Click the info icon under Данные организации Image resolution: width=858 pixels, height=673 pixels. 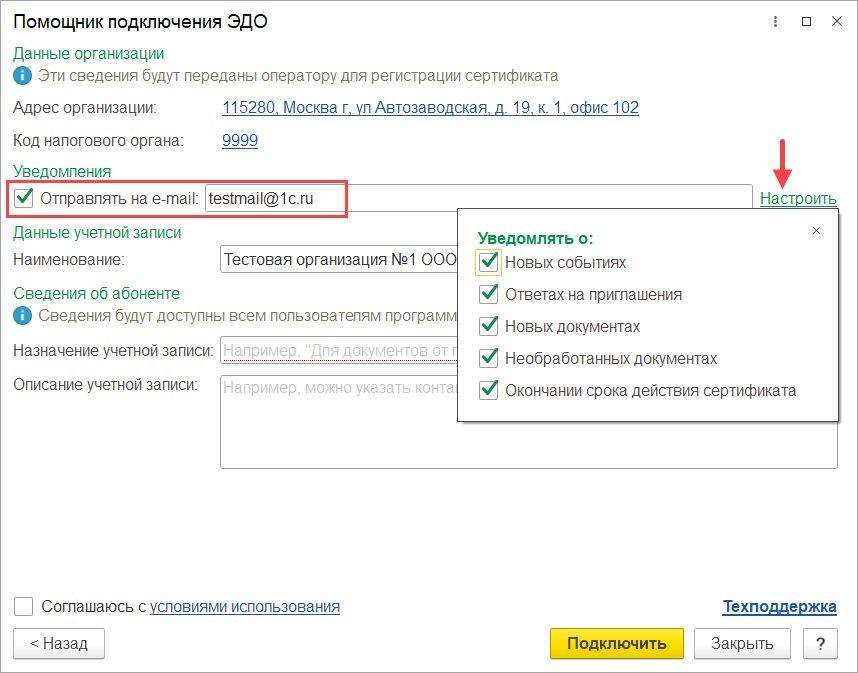point(22,75)
